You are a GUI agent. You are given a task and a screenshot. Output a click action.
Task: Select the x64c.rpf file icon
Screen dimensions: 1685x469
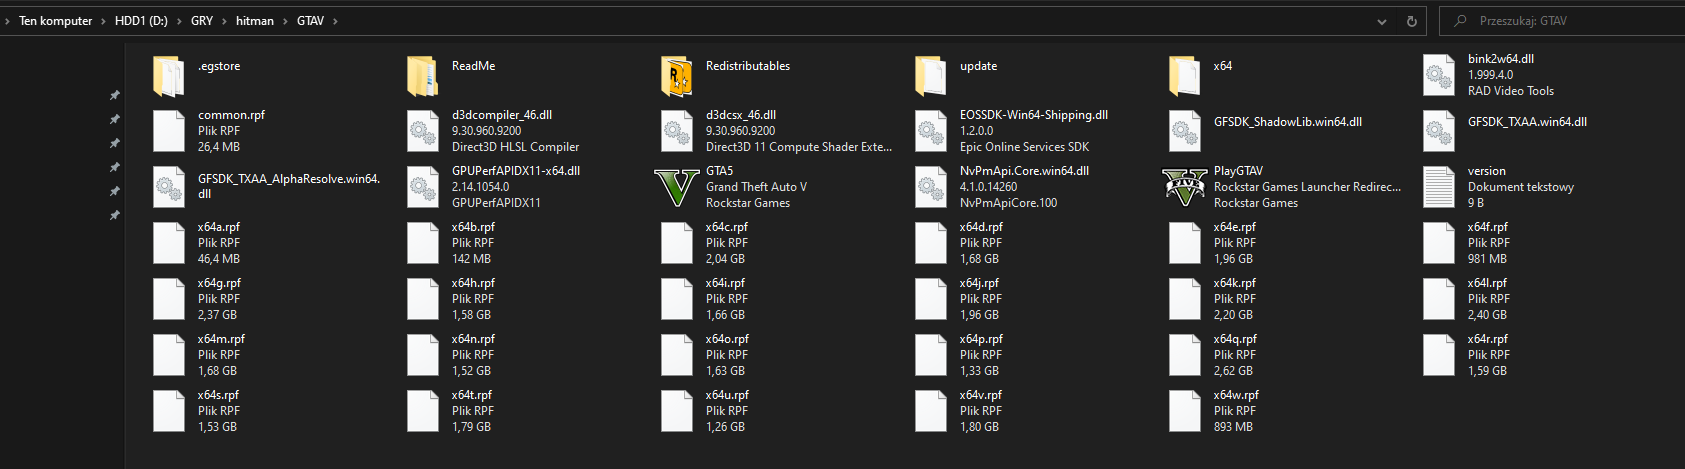coord(676,243)
